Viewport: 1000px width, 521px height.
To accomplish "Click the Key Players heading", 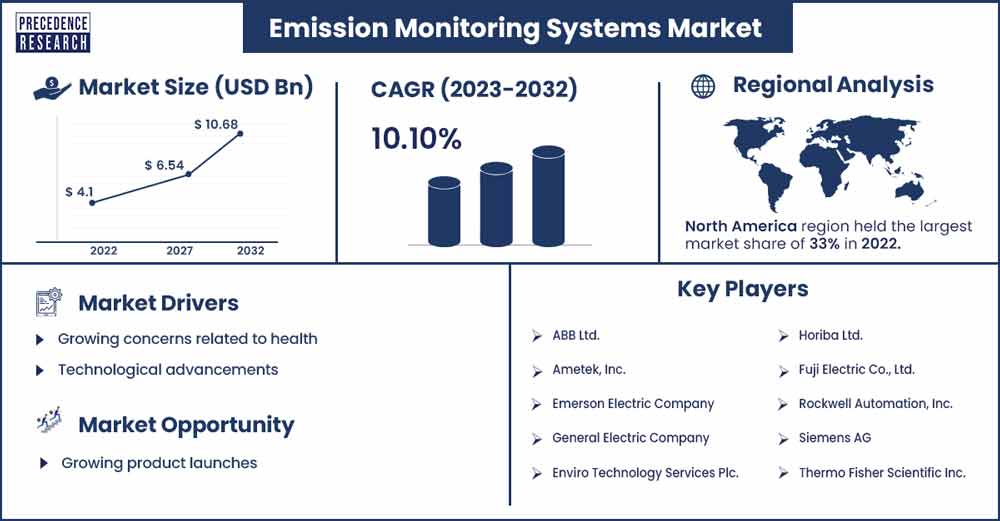I will point(742,289).
